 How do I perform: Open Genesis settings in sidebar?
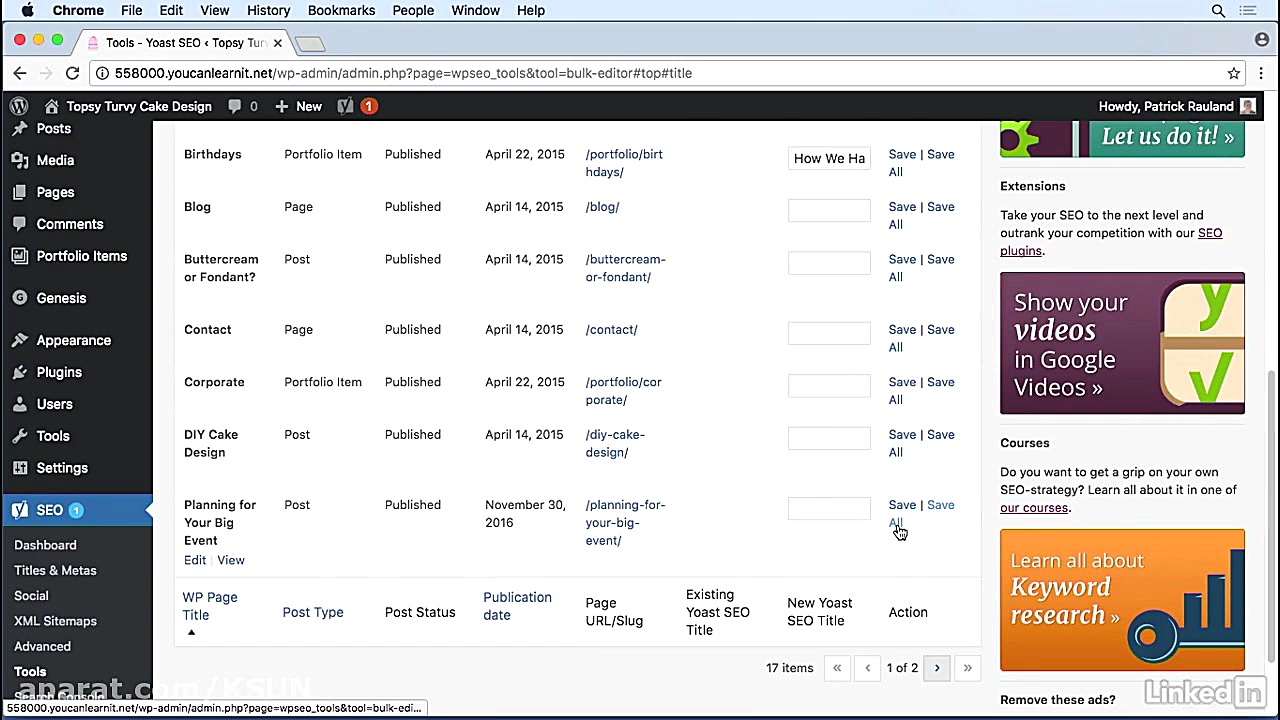pyautogui.click(x=61, y=298)
